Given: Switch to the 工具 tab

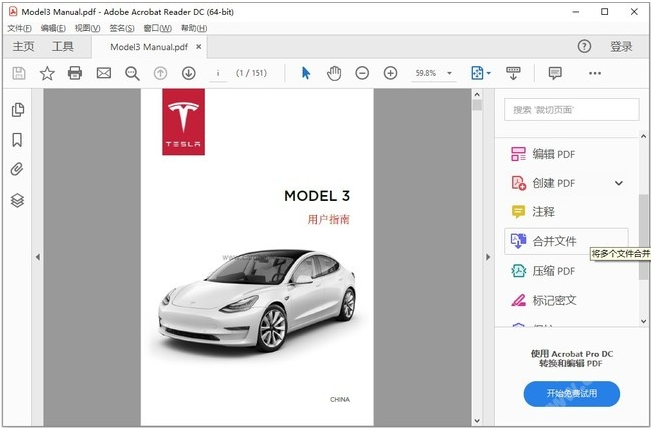Looking at the screenshot, I should tap(63, 46).
